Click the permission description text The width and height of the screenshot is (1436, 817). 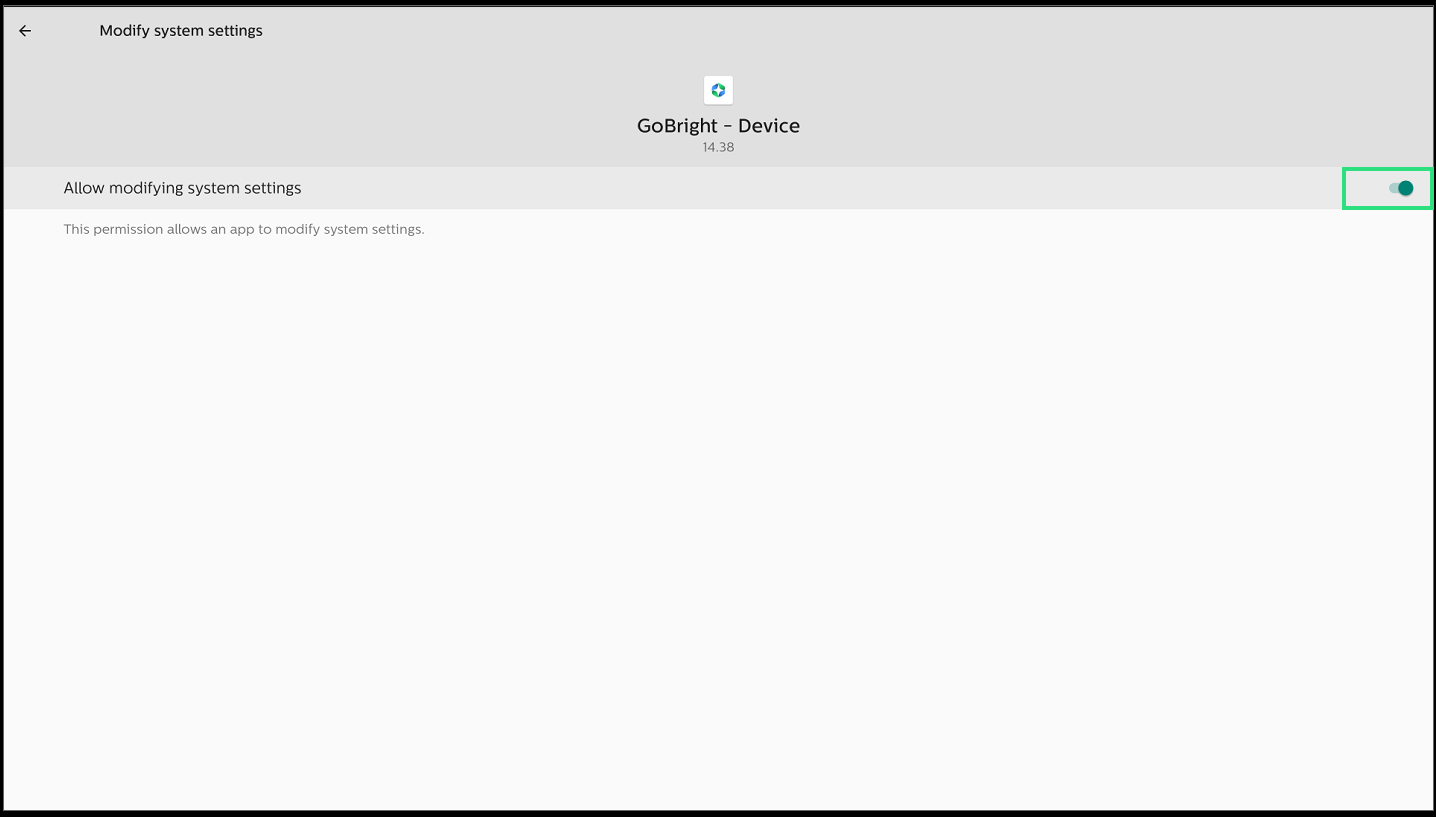click(244, 229)
